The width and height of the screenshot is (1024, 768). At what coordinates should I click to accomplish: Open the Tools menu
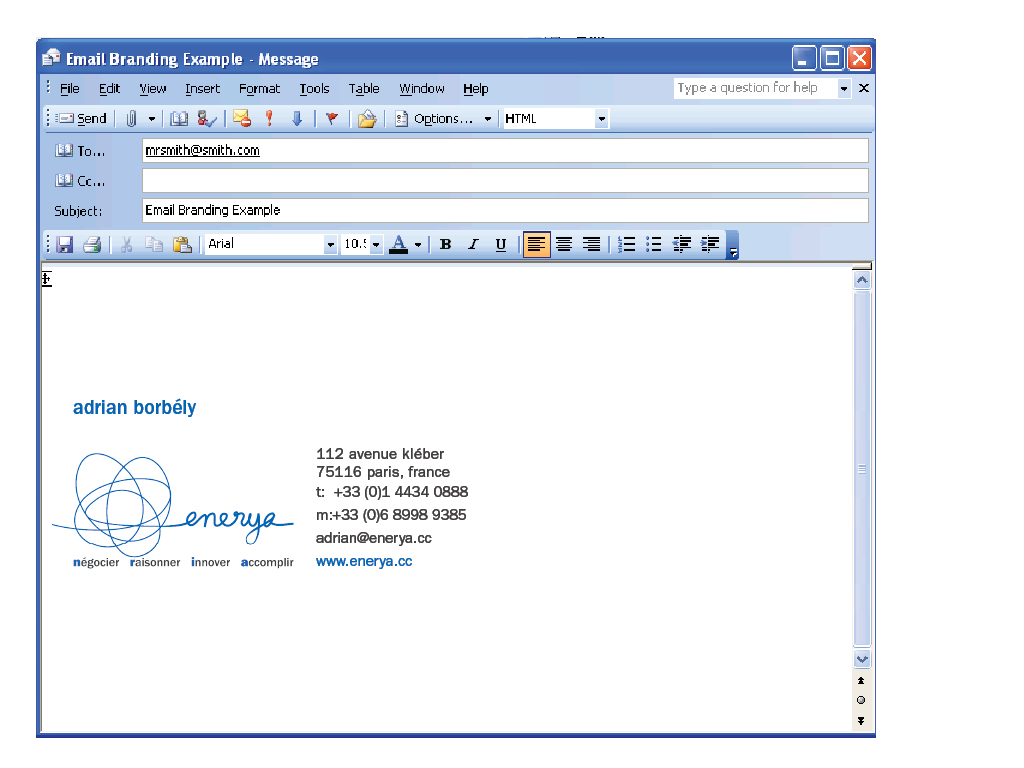click(x=314, y=89)
